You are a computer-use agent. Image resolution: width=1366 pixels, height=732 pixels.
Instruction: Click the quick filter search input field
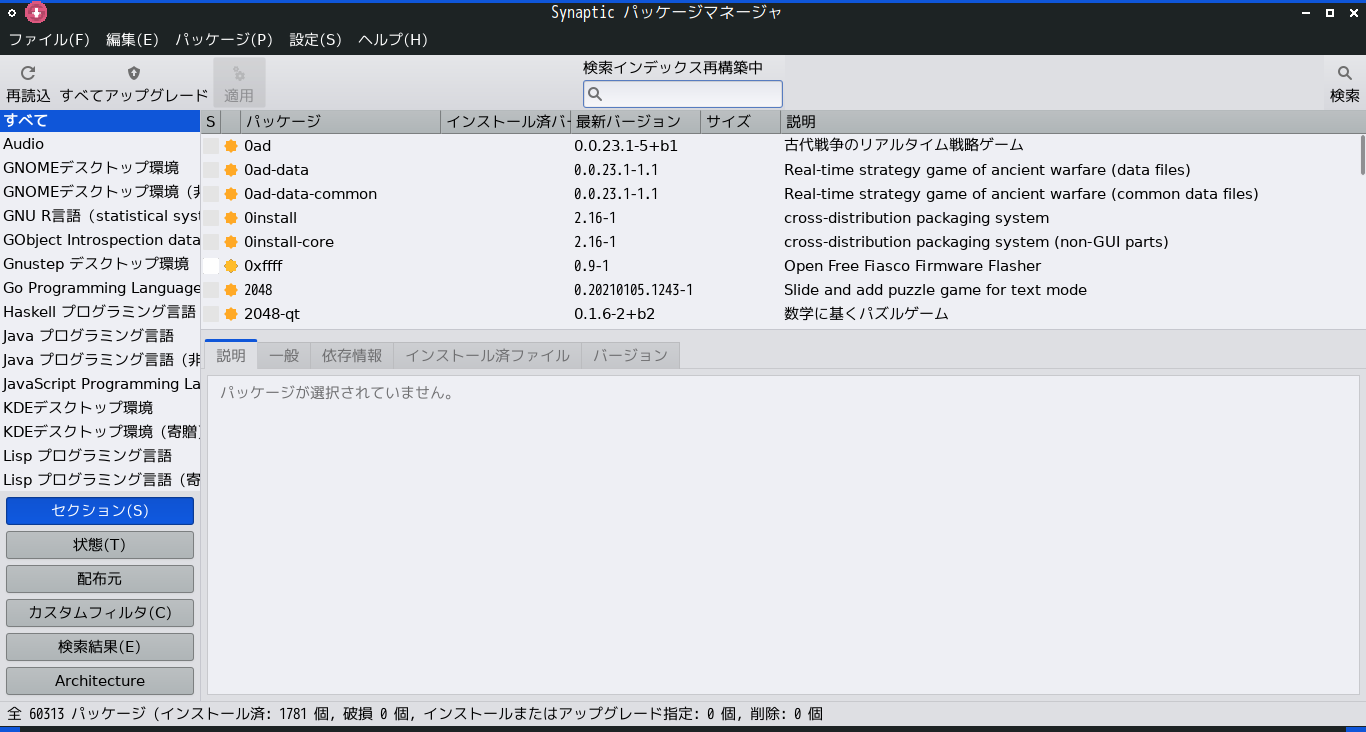(683, 94)
